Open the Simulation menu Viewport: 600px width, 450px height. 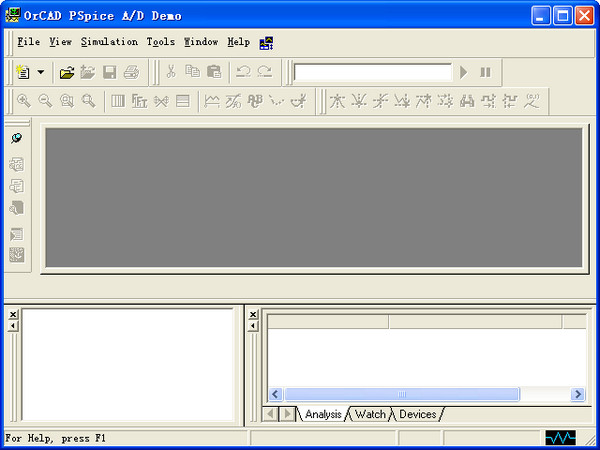tap(109, 42)
